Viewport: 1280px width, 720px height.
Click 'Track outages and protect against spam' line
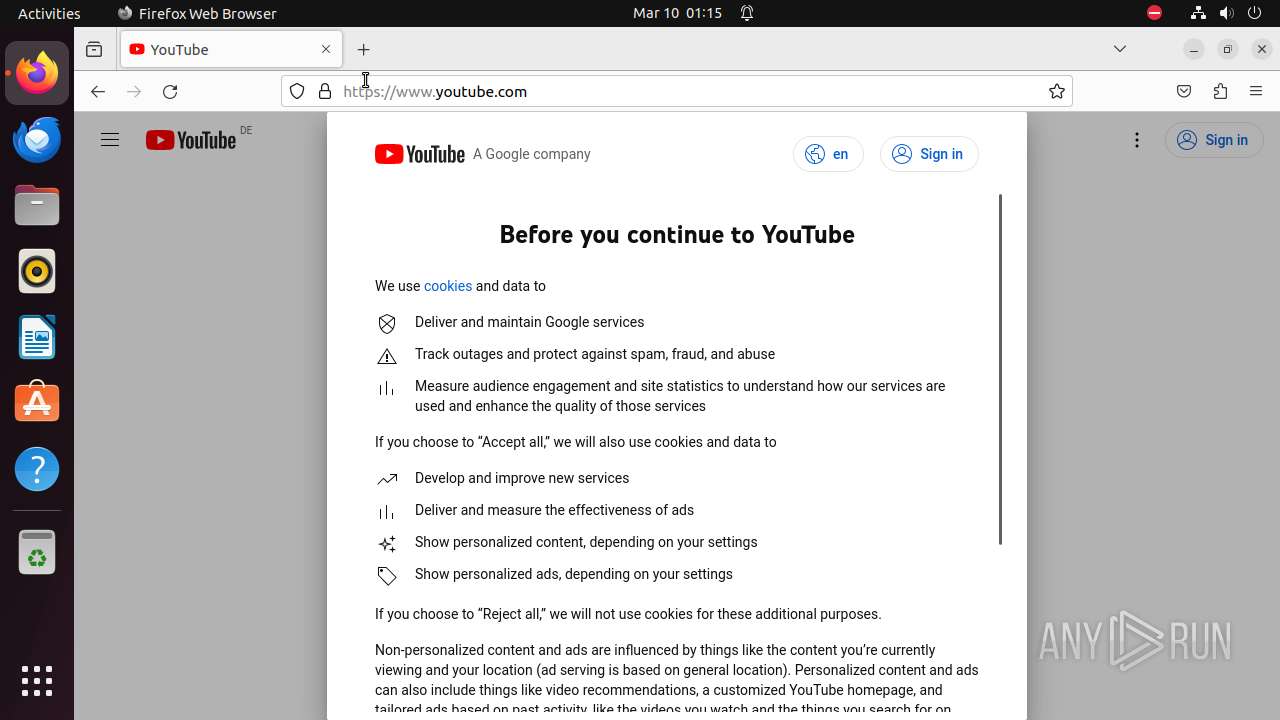[595, 354]
